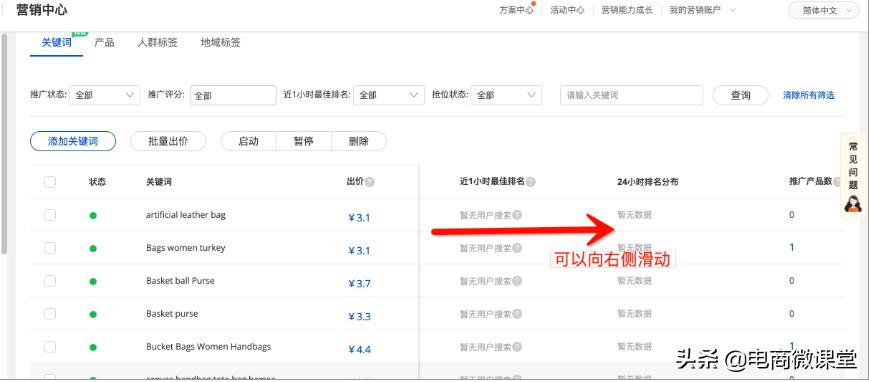
Task: Click the 启动 button
Action: pos(248,141)
